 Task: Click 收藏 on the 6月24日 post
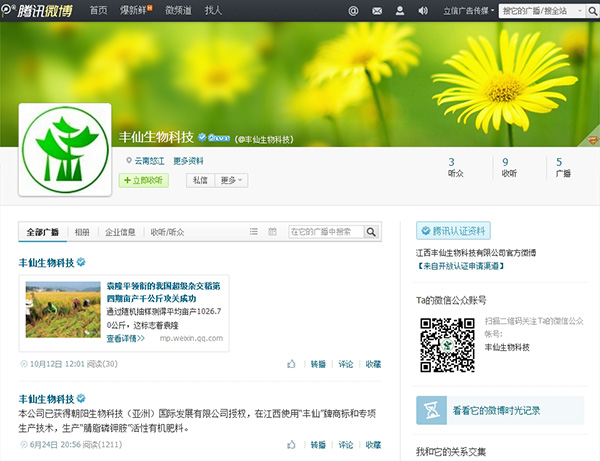[373, 445]
